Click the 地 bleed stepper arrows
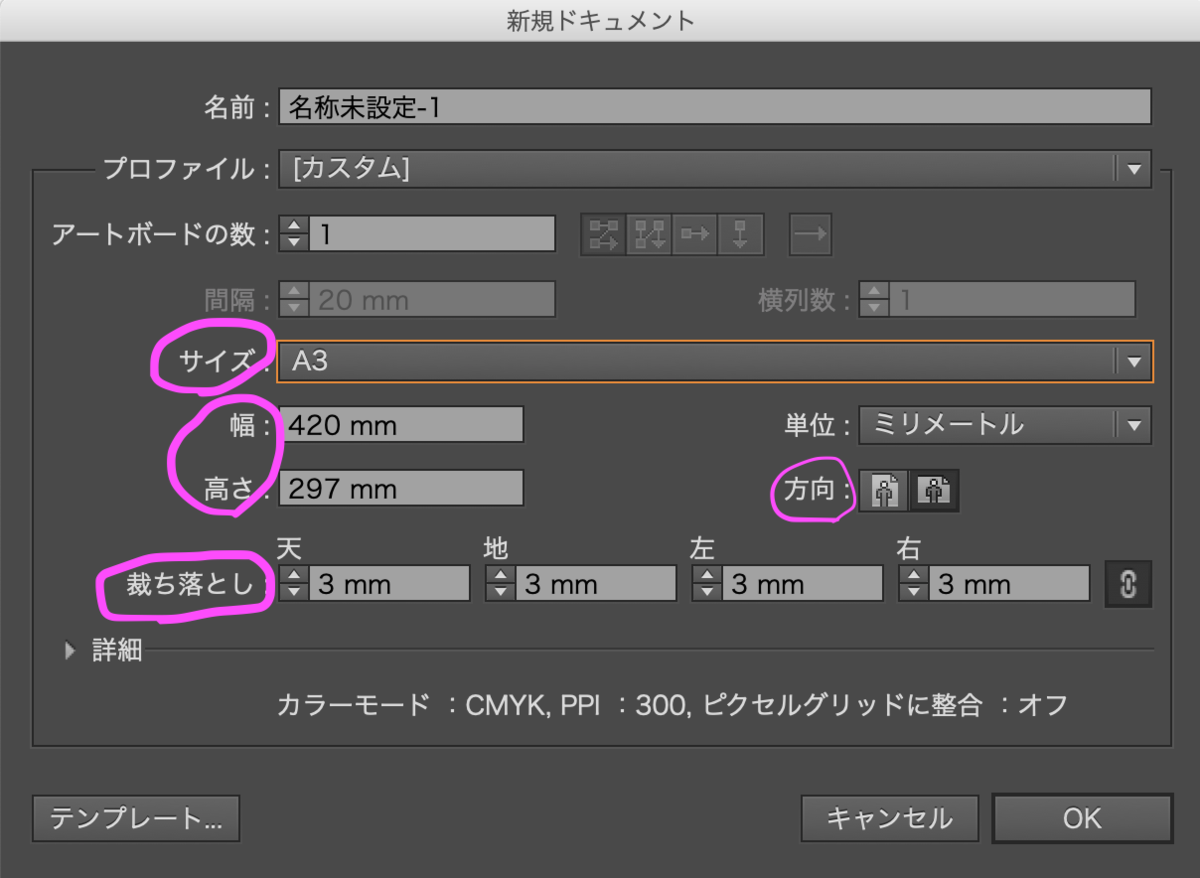This screenshot has height=878, width=1200. click(501, 584)
